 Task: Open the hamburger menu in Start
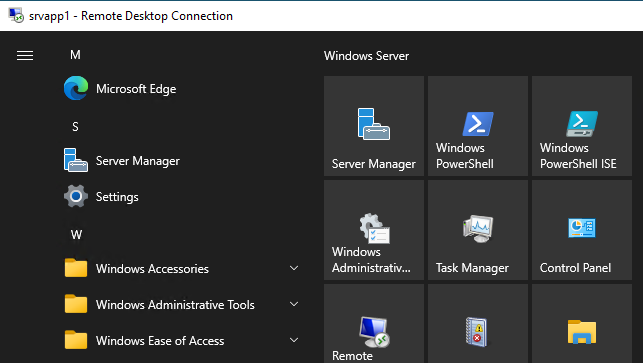tap(25, 55)
